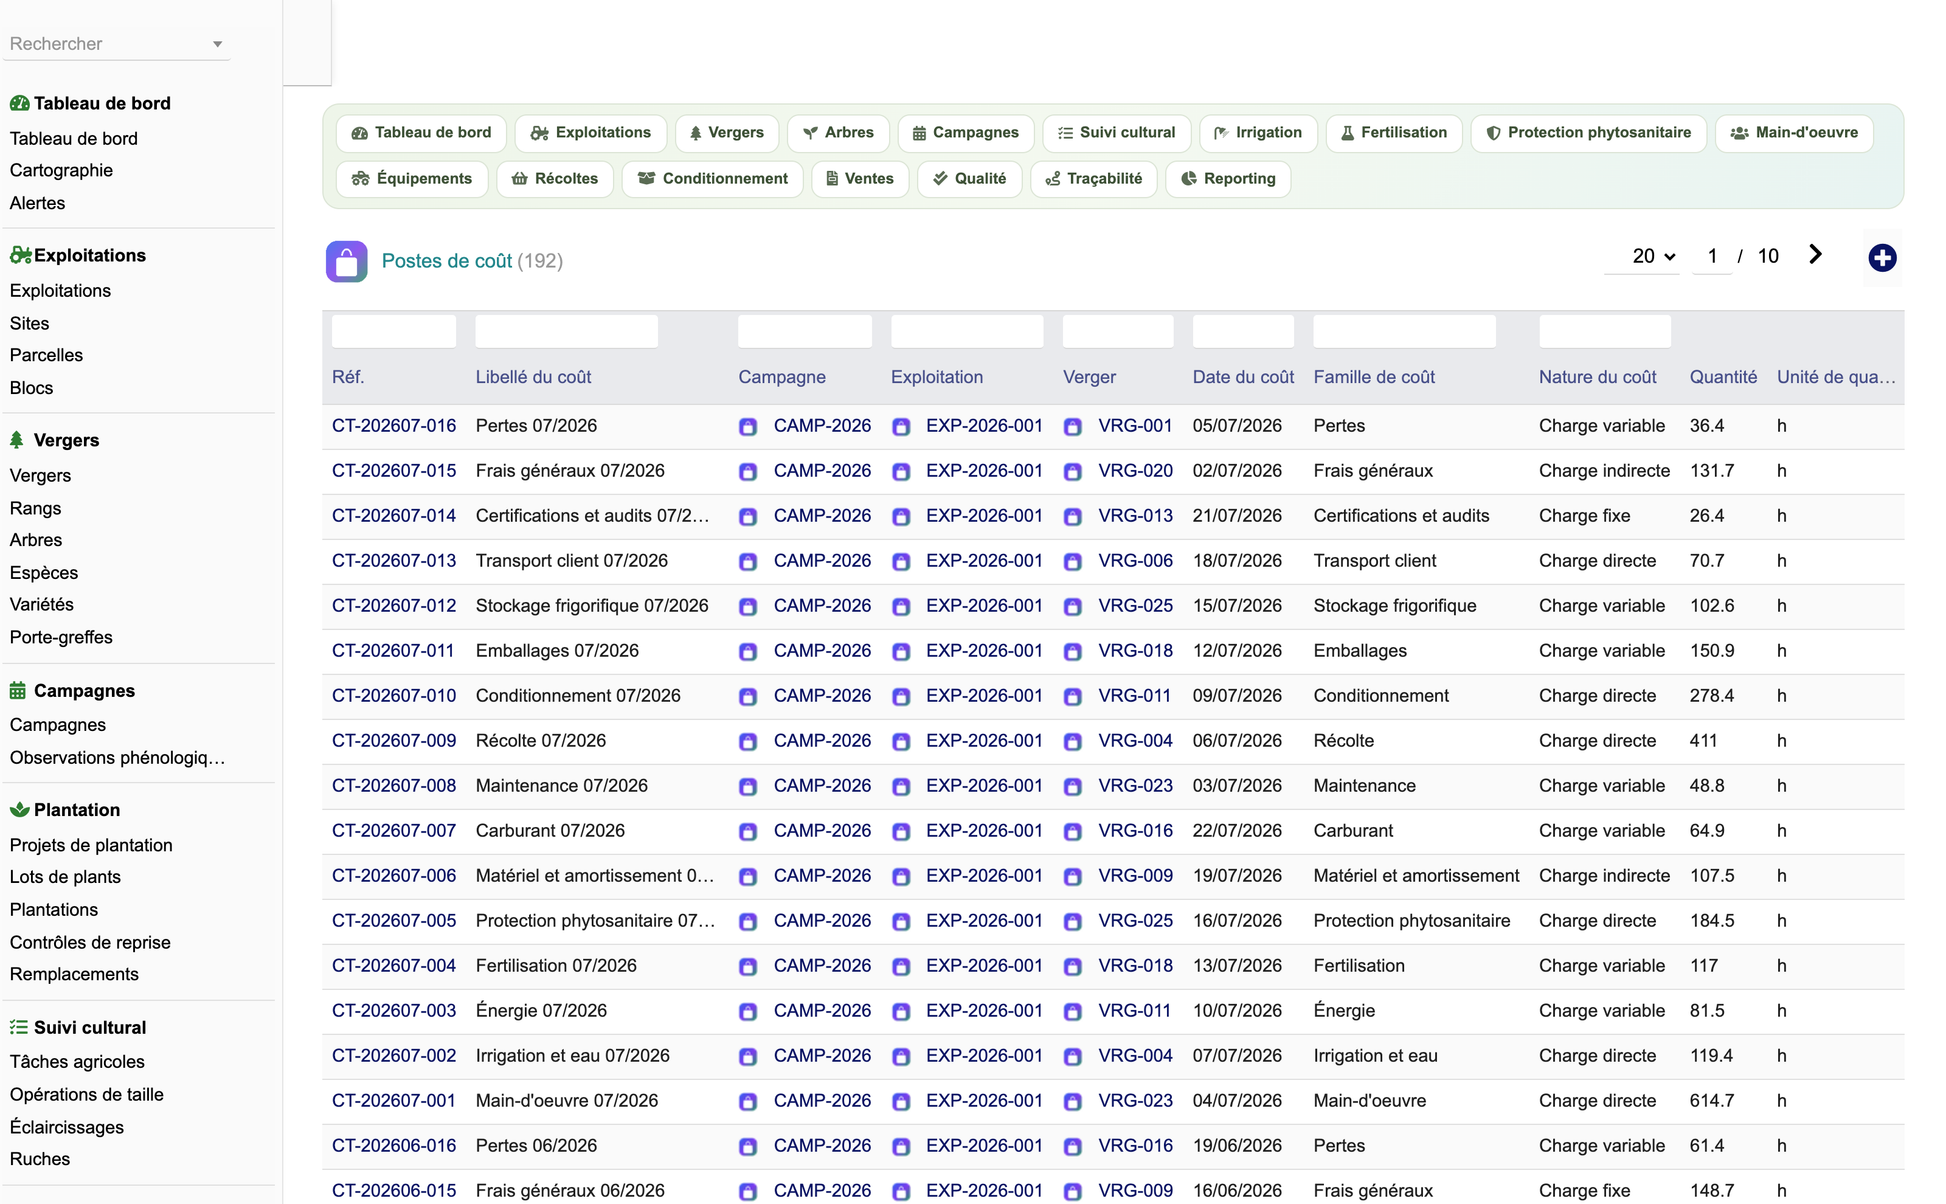This screenshot has height=1204, width=1946.
Task: Click the Famille de coût filter field
Action: [x=1405, y=332]
